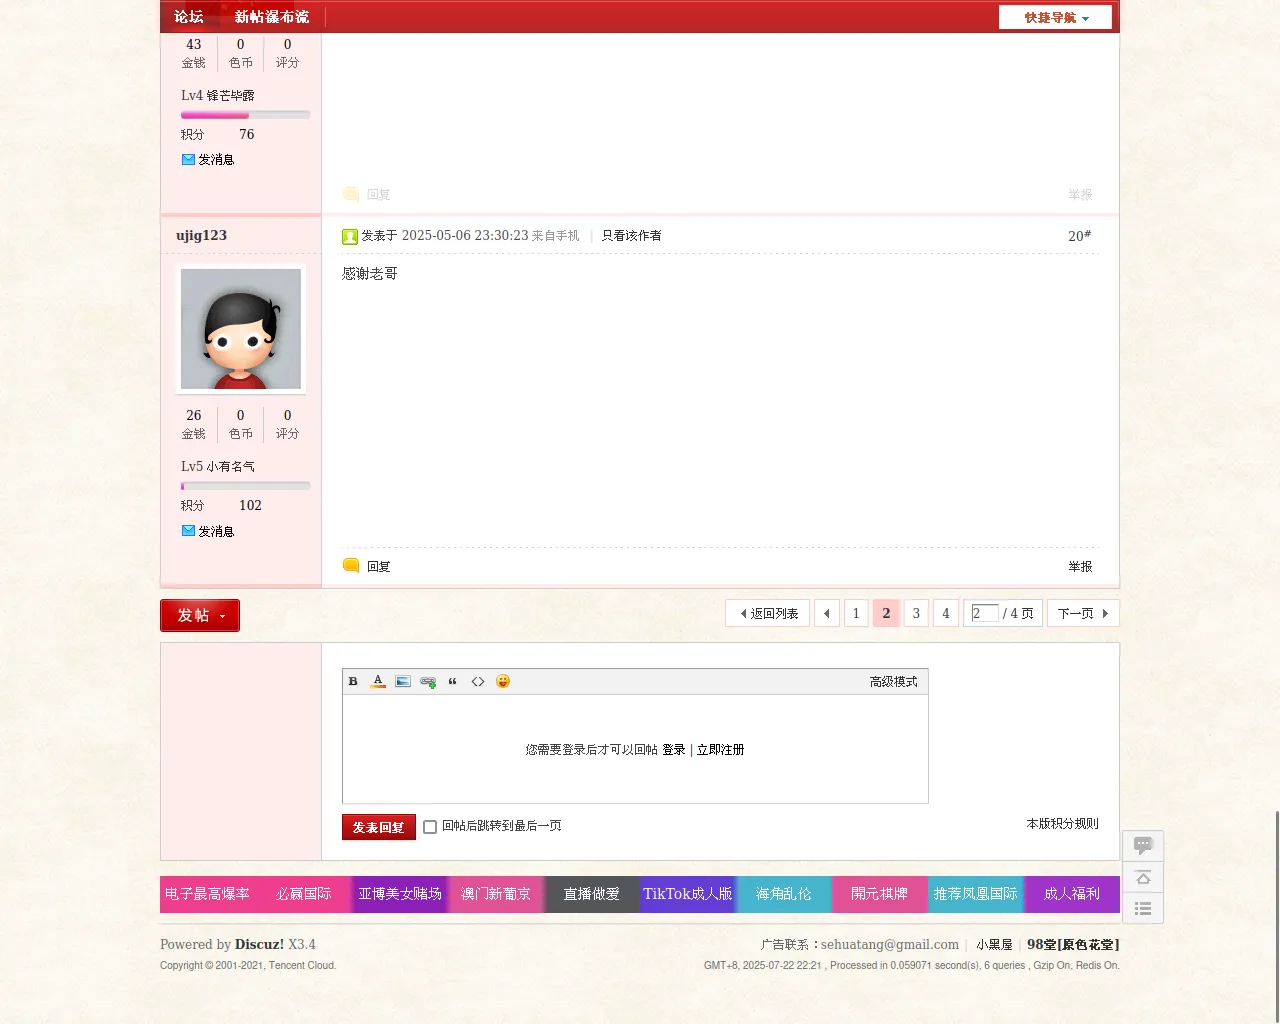Click the green poster icon beside 发表于
This screenshot has height=1024, width=1280.
[x=350, y=237]
